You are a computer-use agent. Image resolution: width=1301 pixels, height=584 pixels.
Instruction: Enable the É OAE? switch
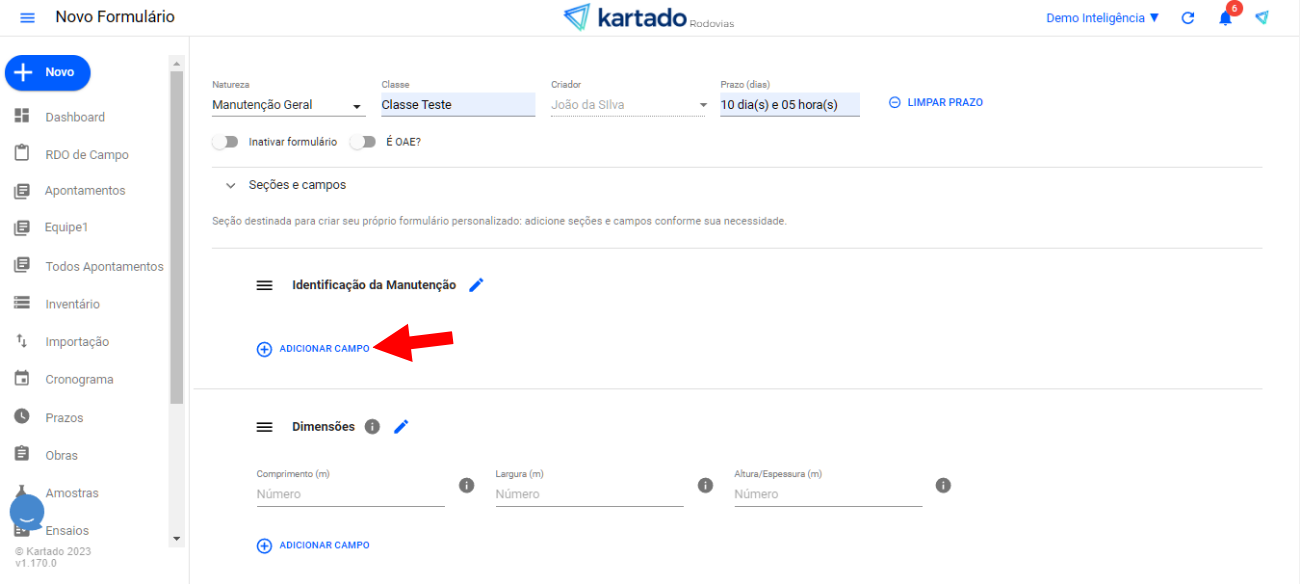click(x=362, y=142)
